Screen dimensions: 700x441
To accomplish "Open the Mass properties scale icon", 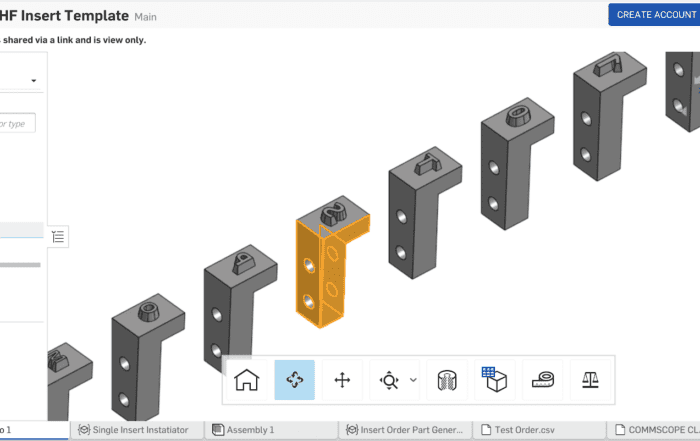I will pyautogui.click(x=590, y=380).
